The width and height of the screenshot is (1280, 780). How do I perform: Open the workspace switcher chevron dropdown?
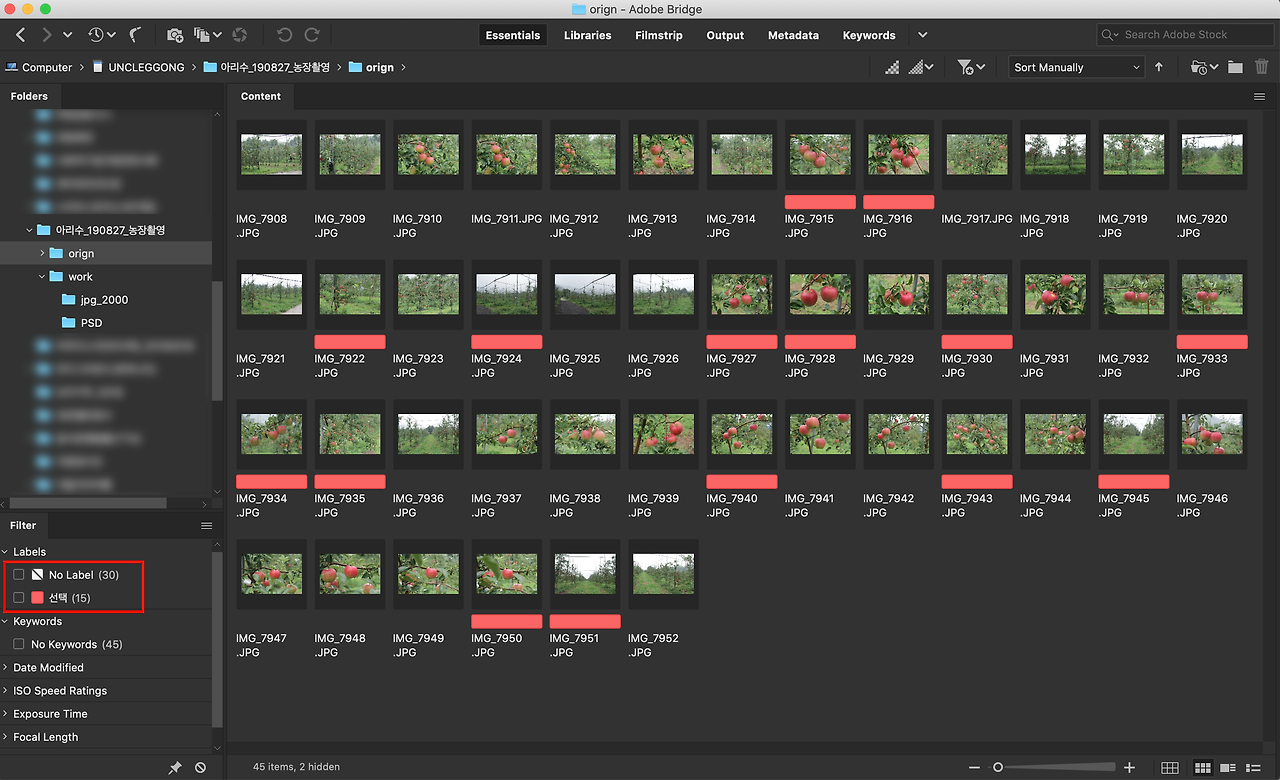pyautogui.click(x=923, y=35)
